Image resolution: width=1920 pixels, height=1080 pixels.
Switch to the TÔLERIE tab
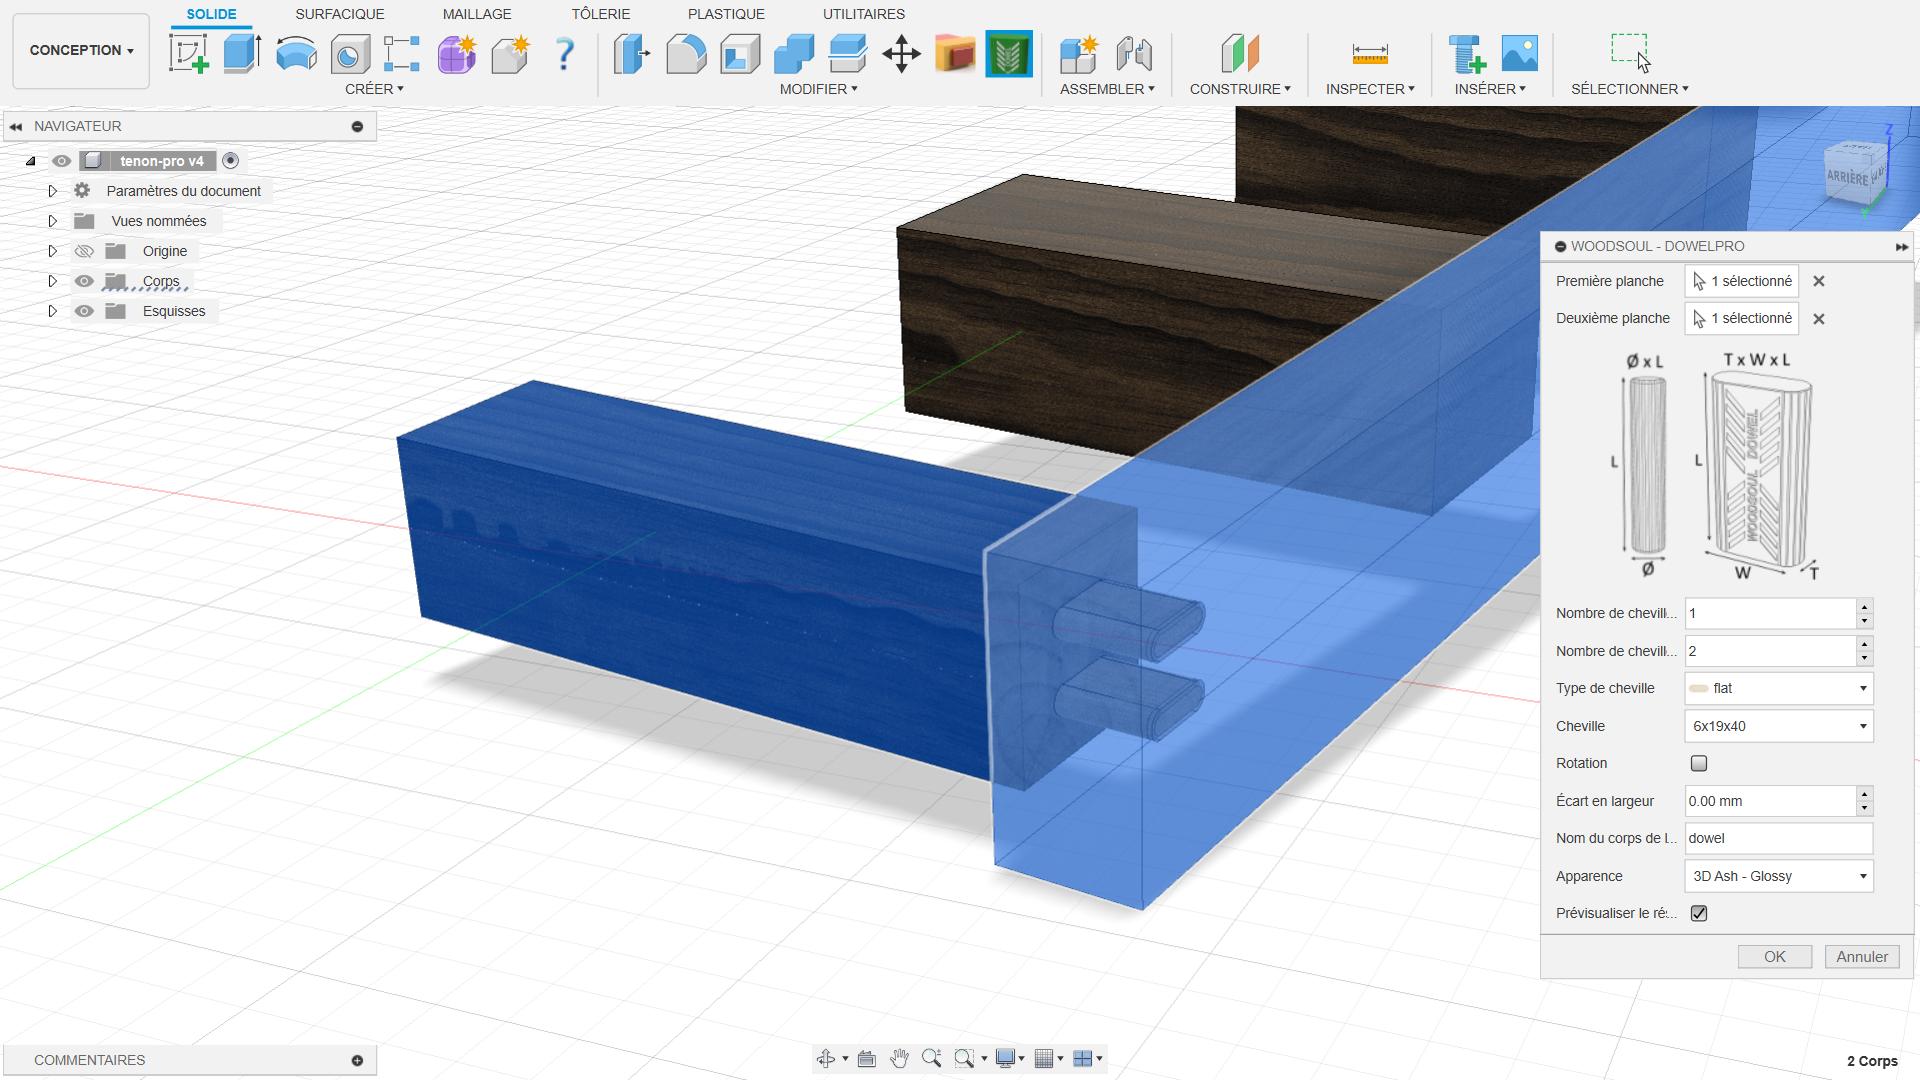click(x=600, y=14)
